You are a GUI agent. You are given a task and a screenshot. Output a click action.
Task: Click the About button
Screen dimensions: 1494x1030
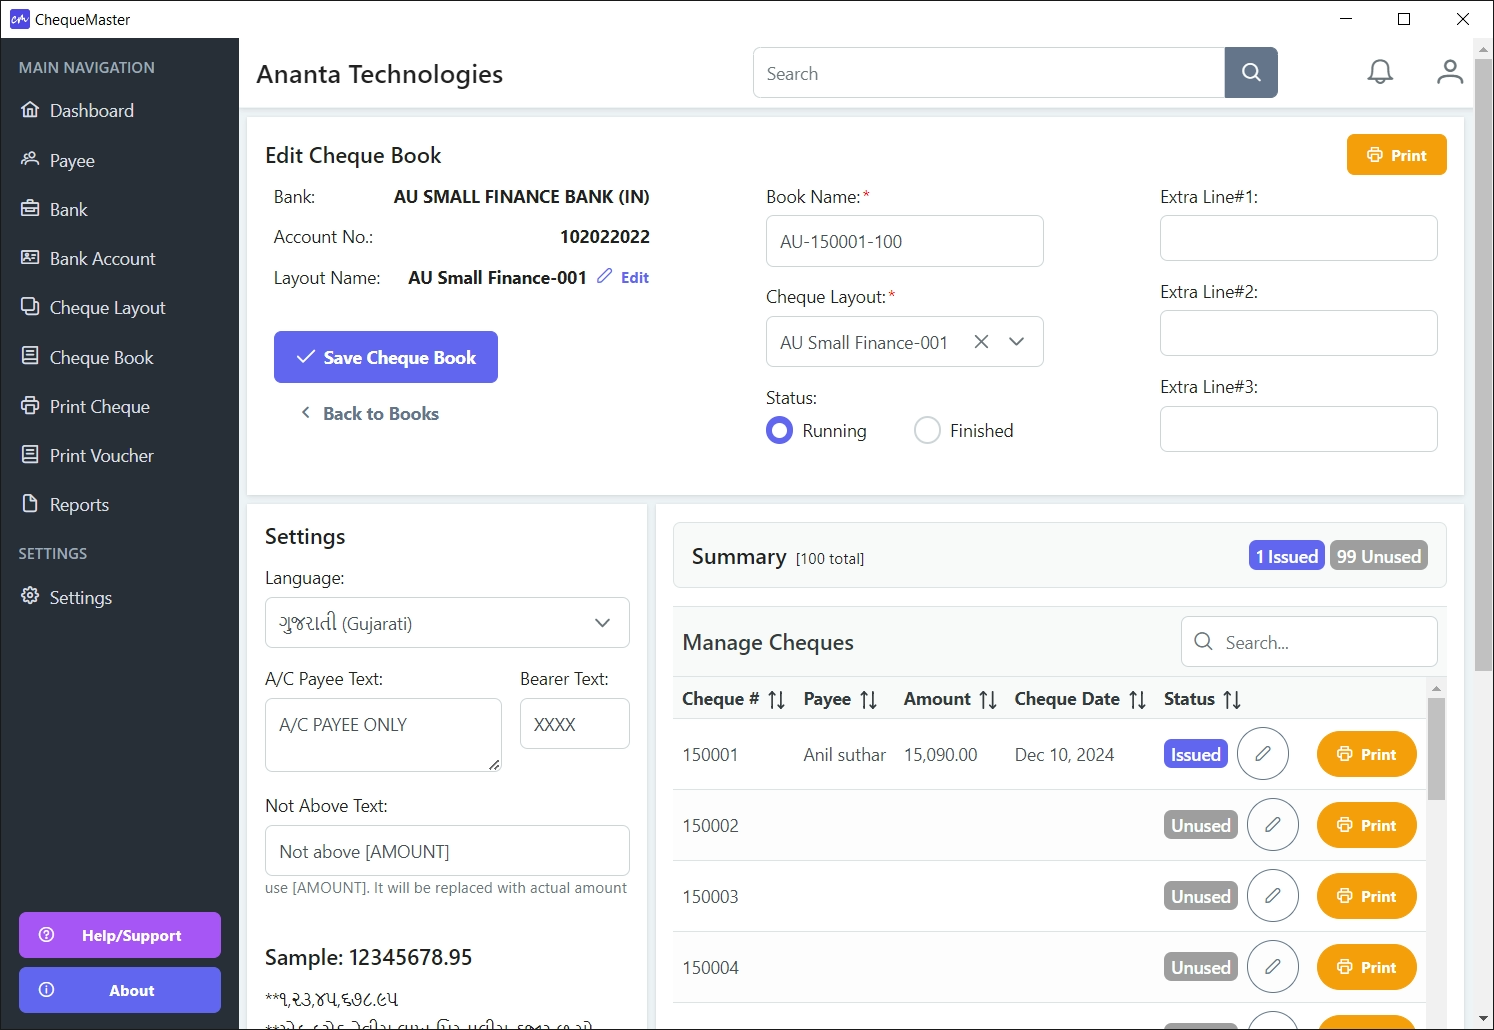120,990
